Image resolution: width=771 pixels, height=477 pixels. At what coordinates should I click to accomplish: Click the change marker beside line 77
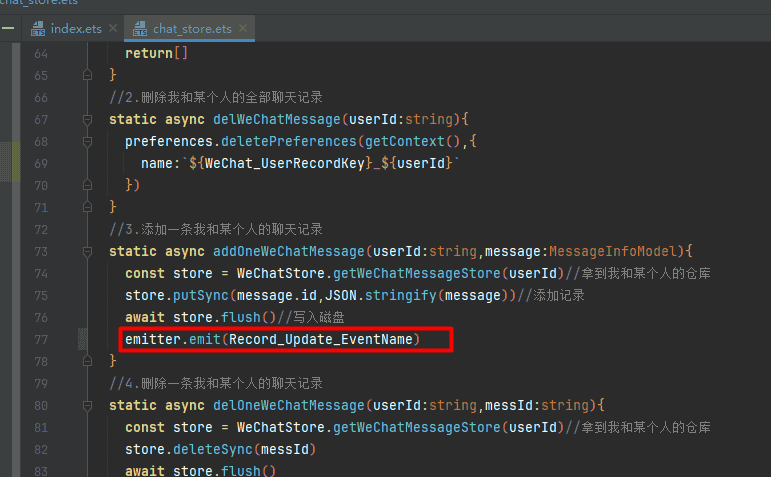pyautogui.click(x=83, y=339)
